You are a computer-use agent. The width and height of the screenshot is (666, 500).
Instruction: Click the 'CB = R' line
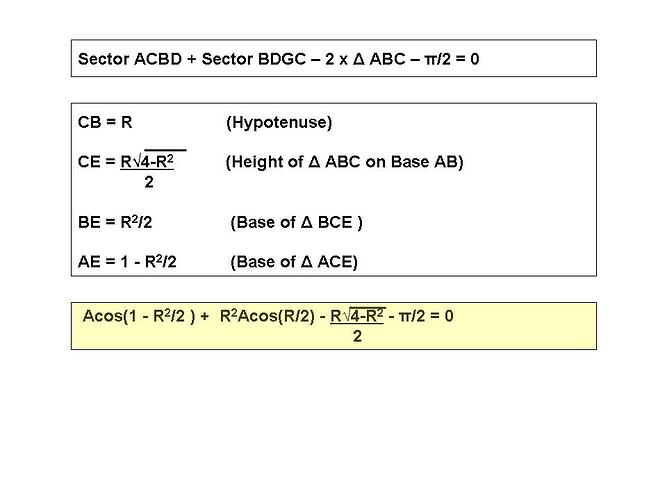[x=105, y=122]
